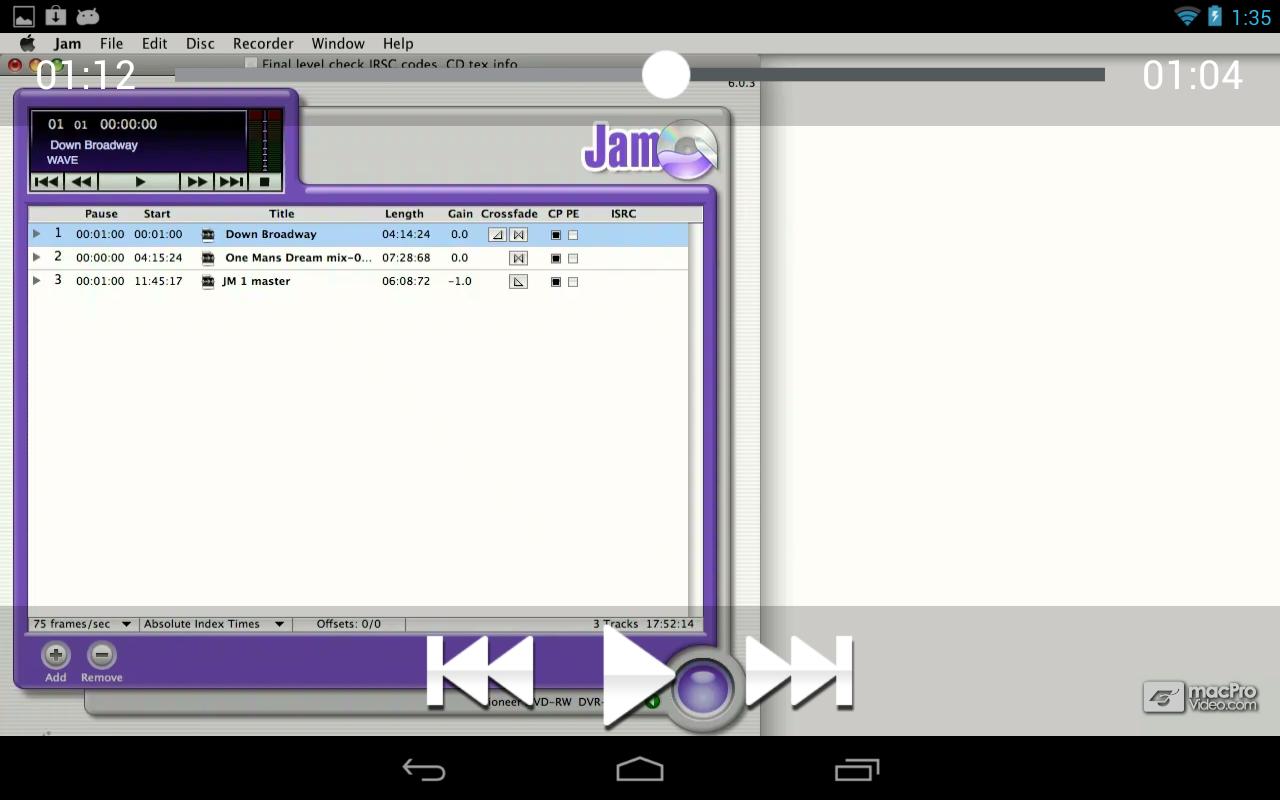The height and width of the screenshot is (800, 1280).
Task: Click the fade-out icon on JM 1 master row
Action: 518,282
